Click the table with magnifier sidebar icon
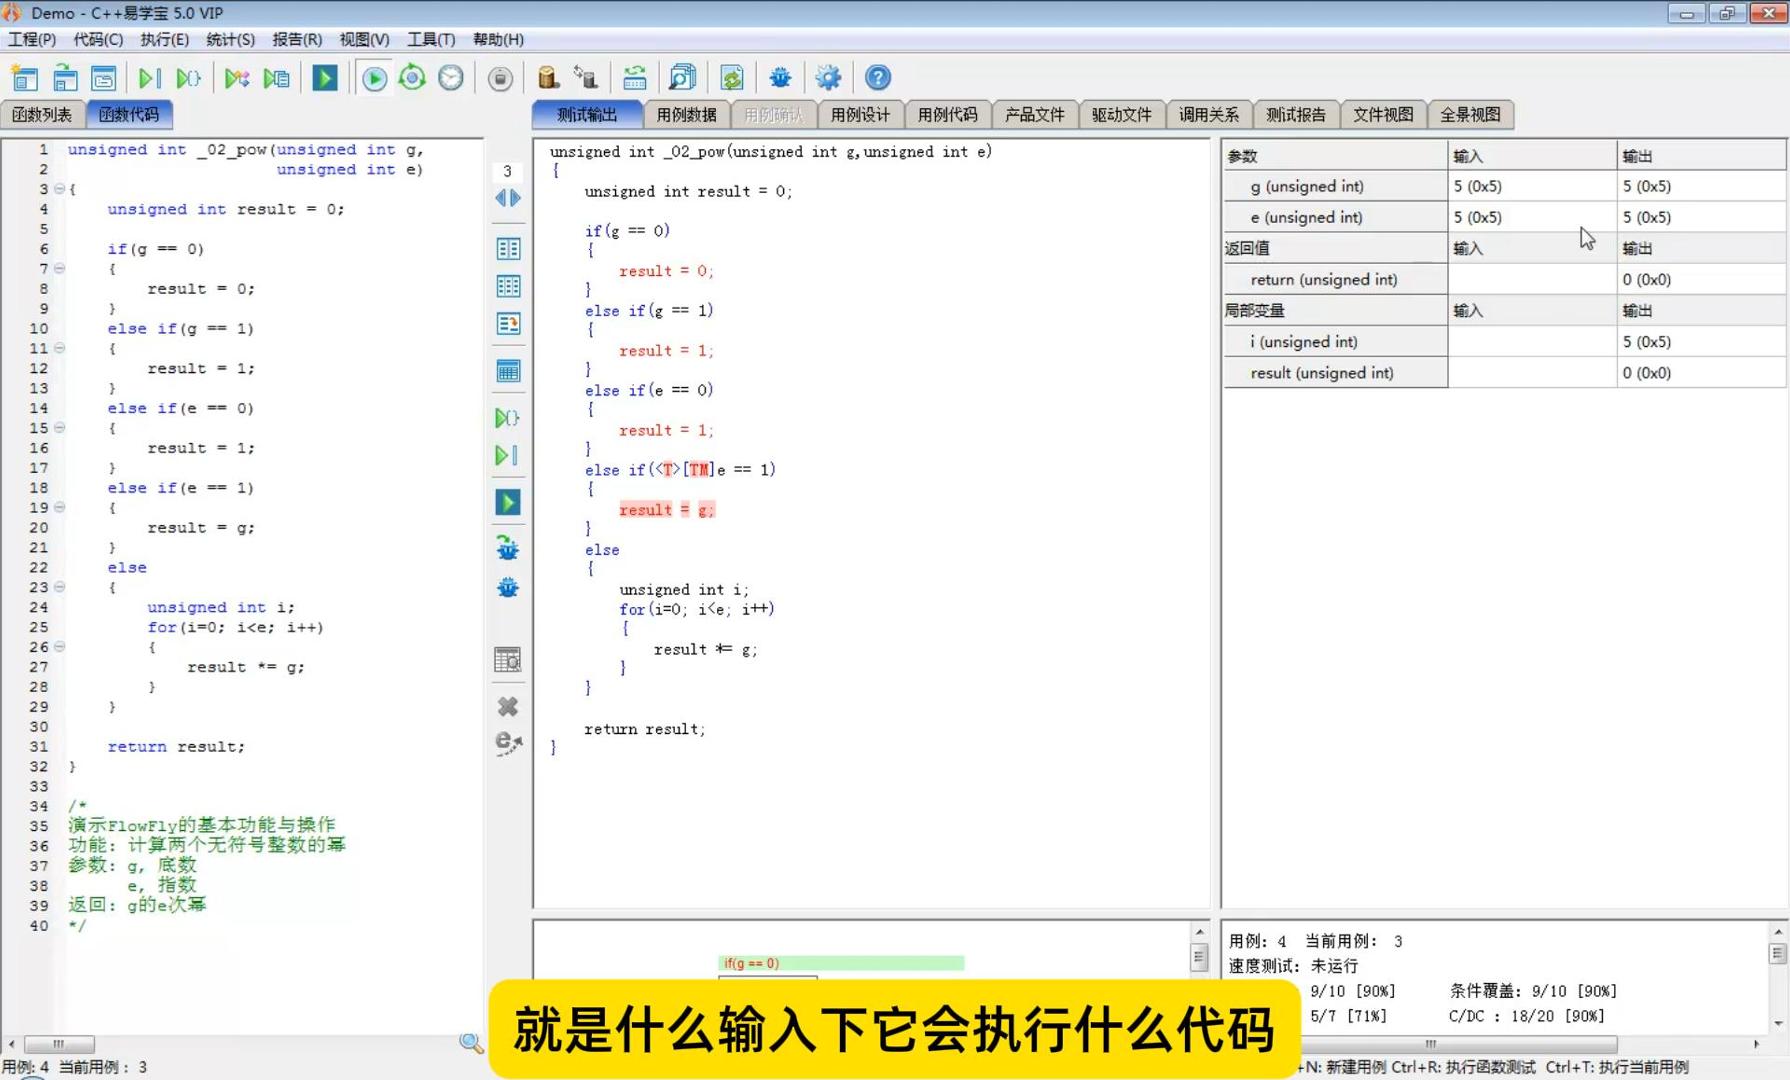Screen dimensions: 1790x1080 [x=508, y=659]
